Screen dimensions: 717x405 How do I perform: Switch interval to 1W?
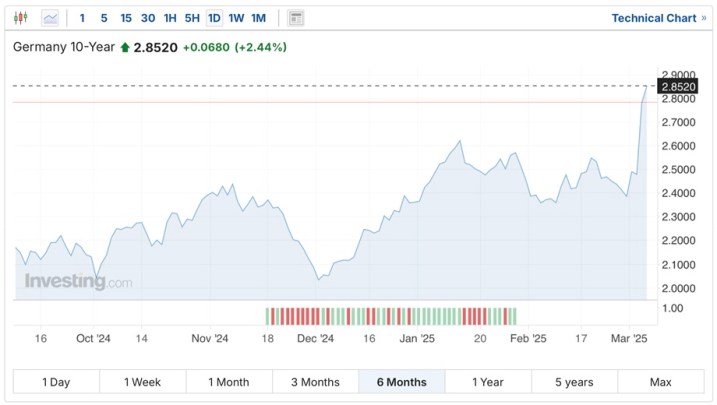[x=236, y=18]
